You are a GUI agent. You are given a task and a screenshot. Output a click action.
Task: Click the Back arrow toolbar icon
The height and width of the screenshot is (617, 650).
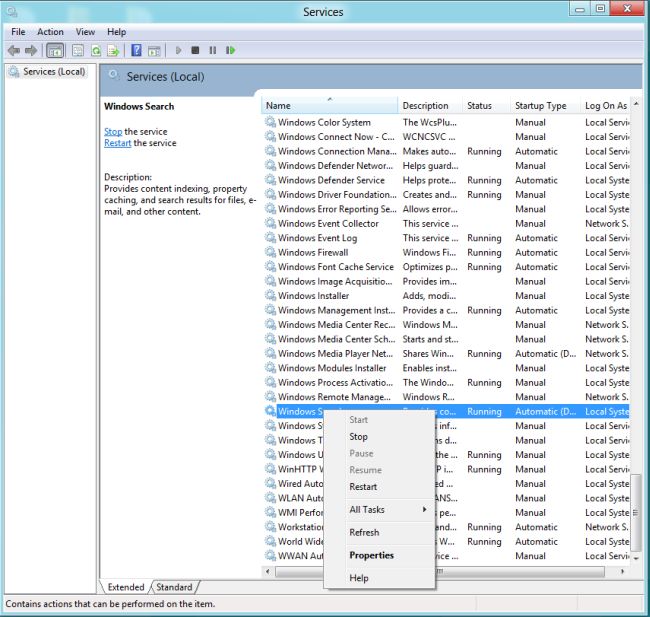click(x=14, y=51)
